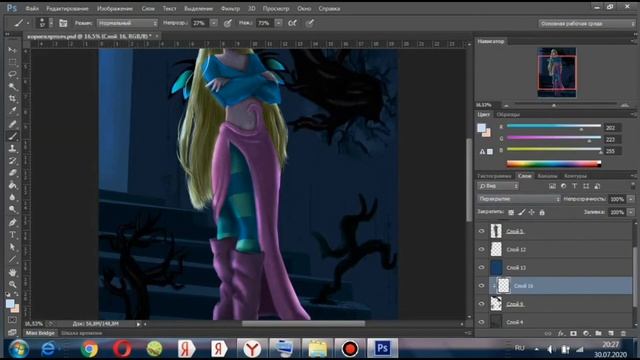Screen dimensions: 640x360
Task: Select the Hand tool
Action: 12,272
